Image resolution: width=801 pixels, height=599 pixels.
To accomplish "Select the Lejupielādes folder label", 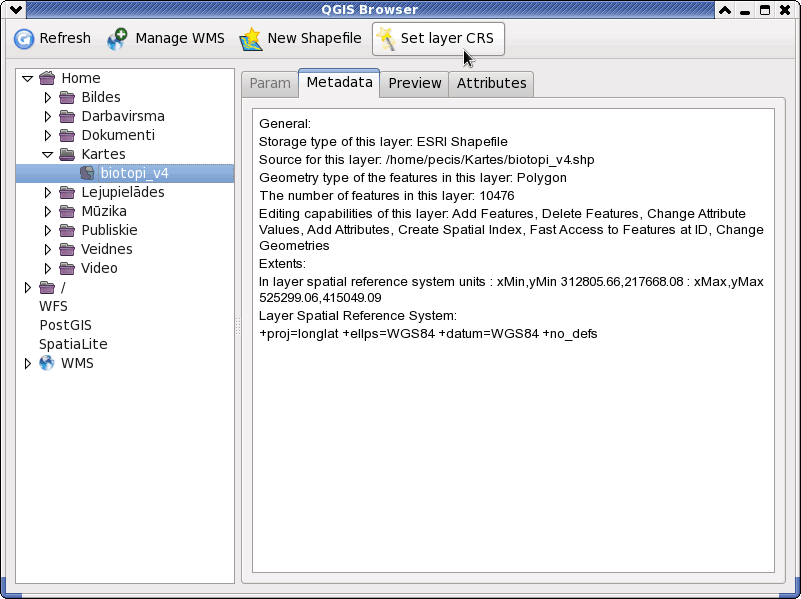I will coord(123,192).
